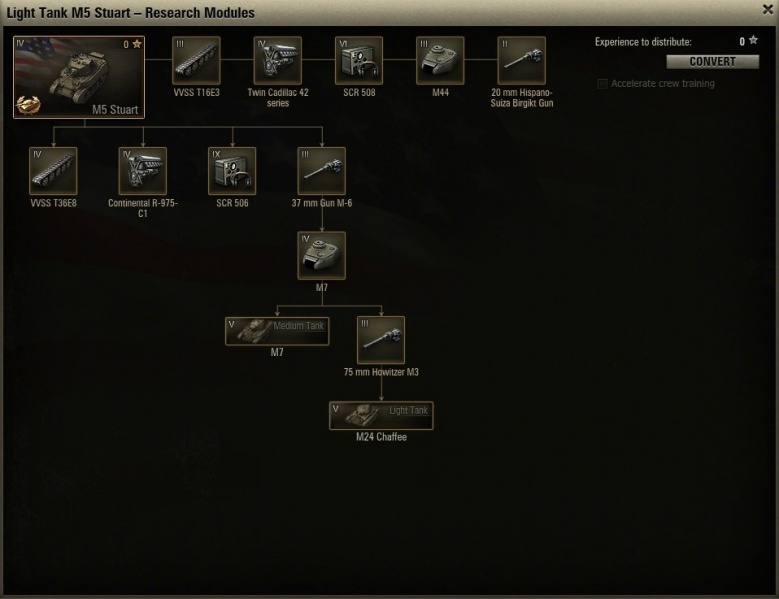The image size is (779, 599).
Task: Select the Continental R-975-C1 engine icon
Action: coord(143,171)
